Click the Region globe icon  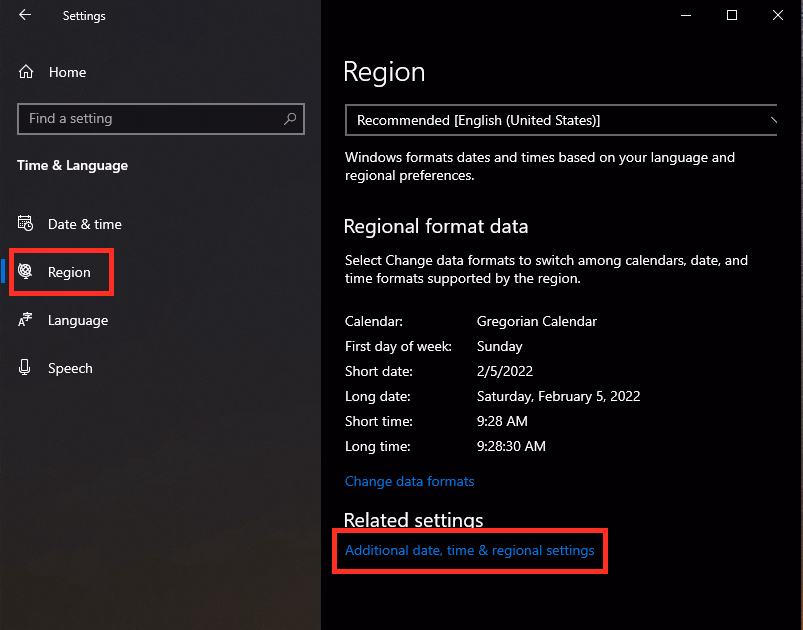click(x=26, y=272)
